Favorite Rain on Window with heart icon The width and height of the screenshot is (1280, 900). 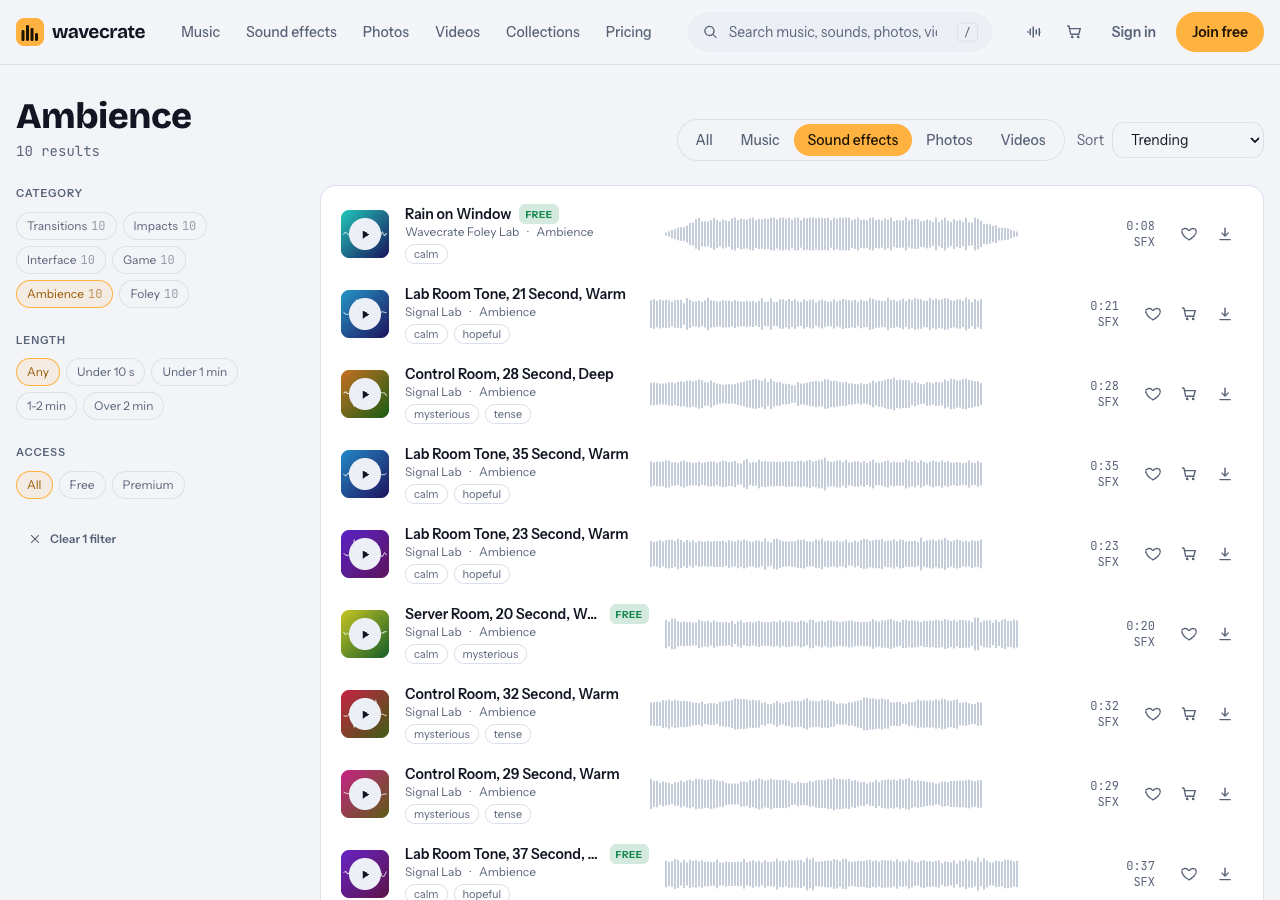tap(1189, 234)
